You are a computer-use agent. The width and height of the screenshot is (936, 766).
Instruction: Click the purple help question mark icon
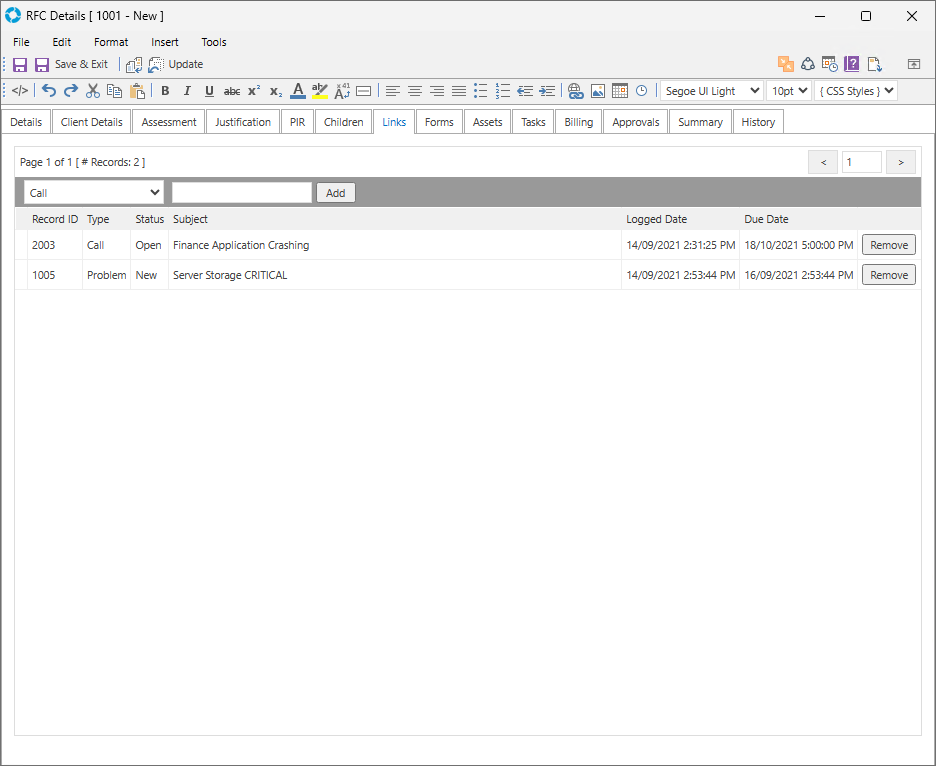coord(852,64)
